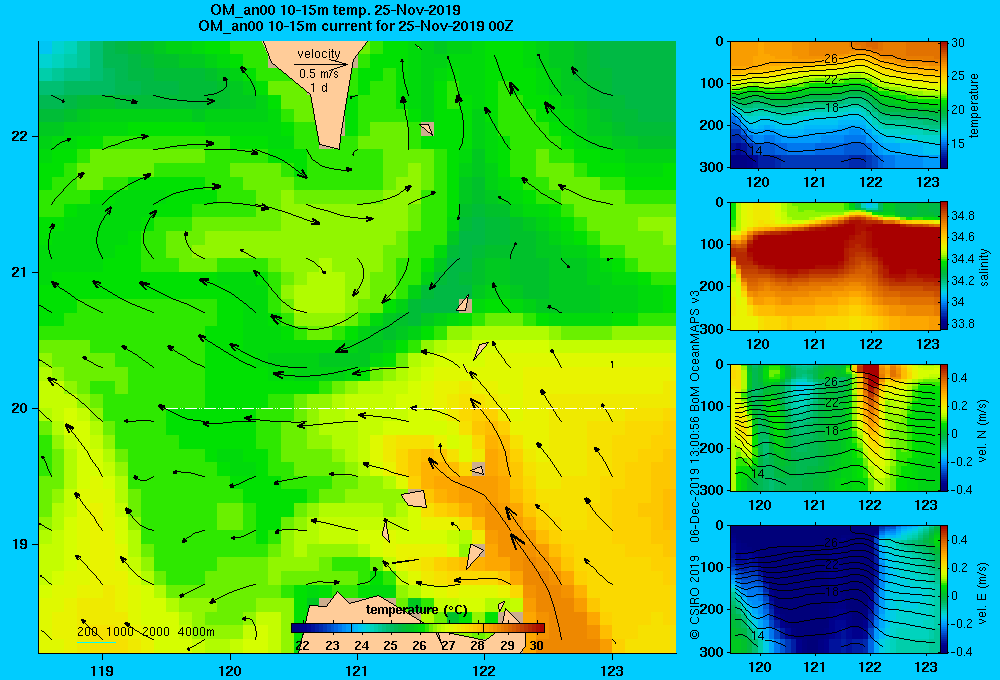Click the Taiwan landmass at top of map
Image resolution: width=1000 pixels, height=680 pixels.
(x=321, y=89)
